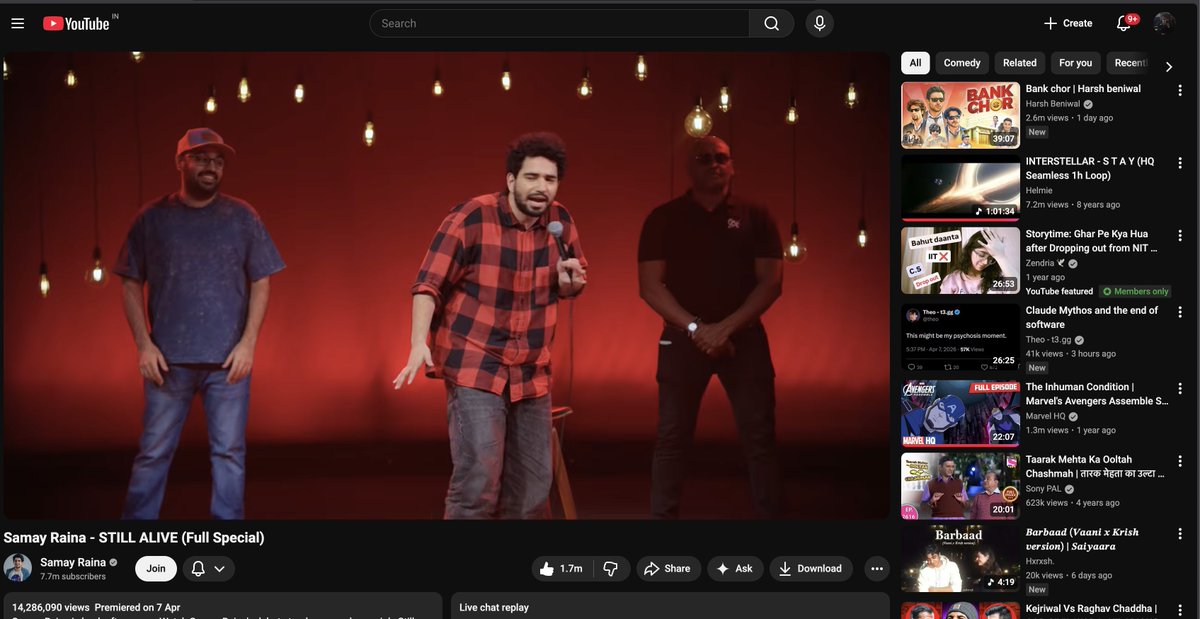Open options menu for Claude Mythos video

click(1180, 312)
